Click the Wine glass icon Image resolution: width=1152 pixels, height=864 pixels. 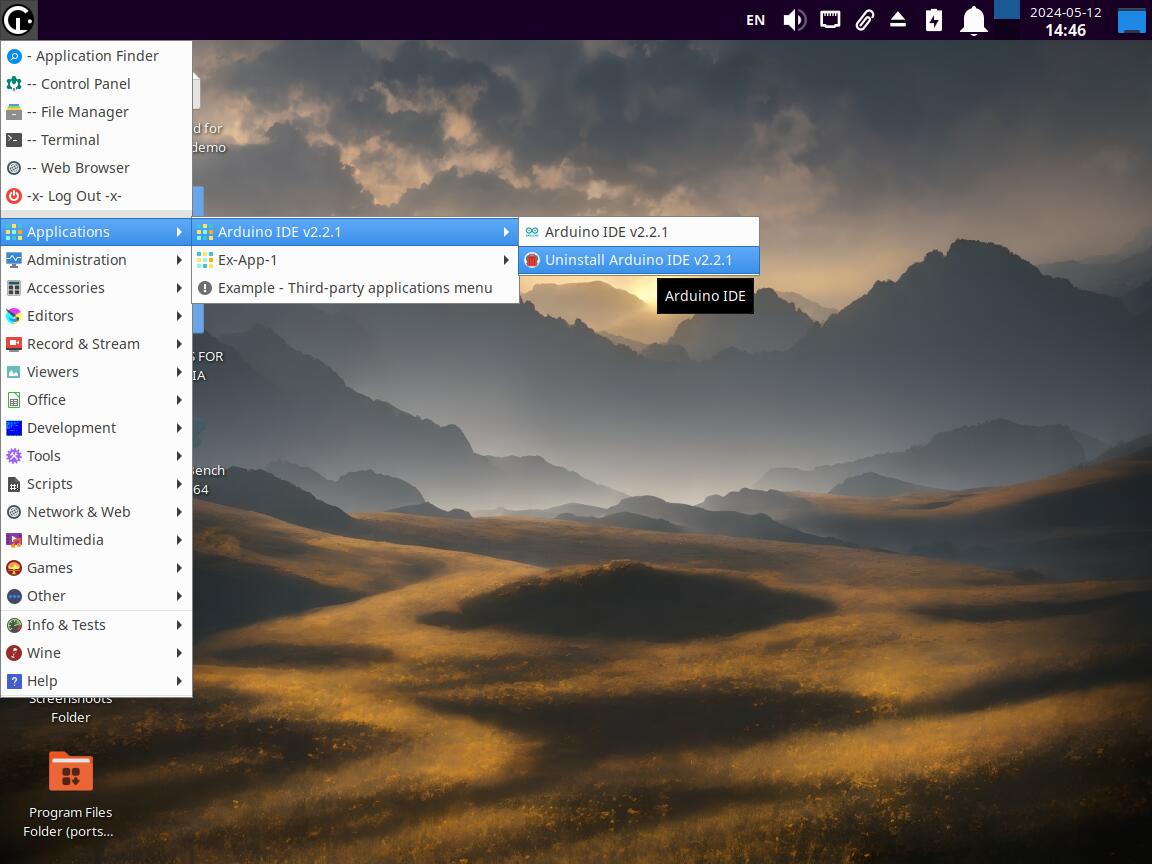coord(14,652)
